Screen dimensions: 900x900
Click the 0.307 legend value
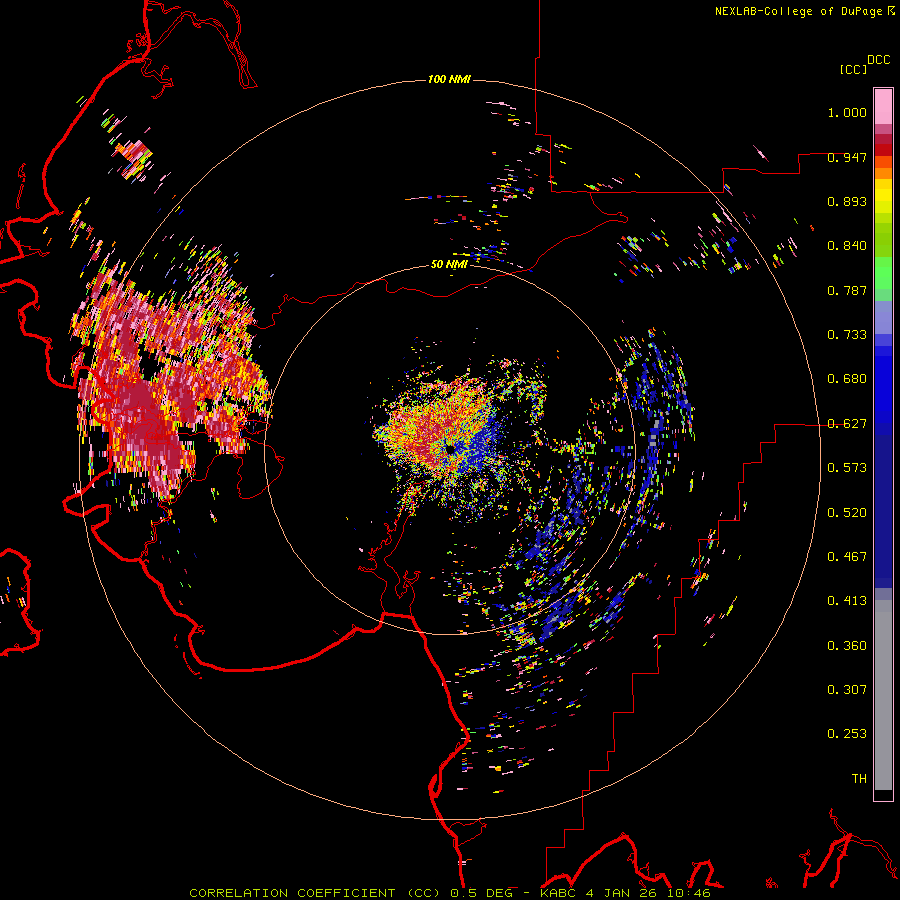(847, 690)
